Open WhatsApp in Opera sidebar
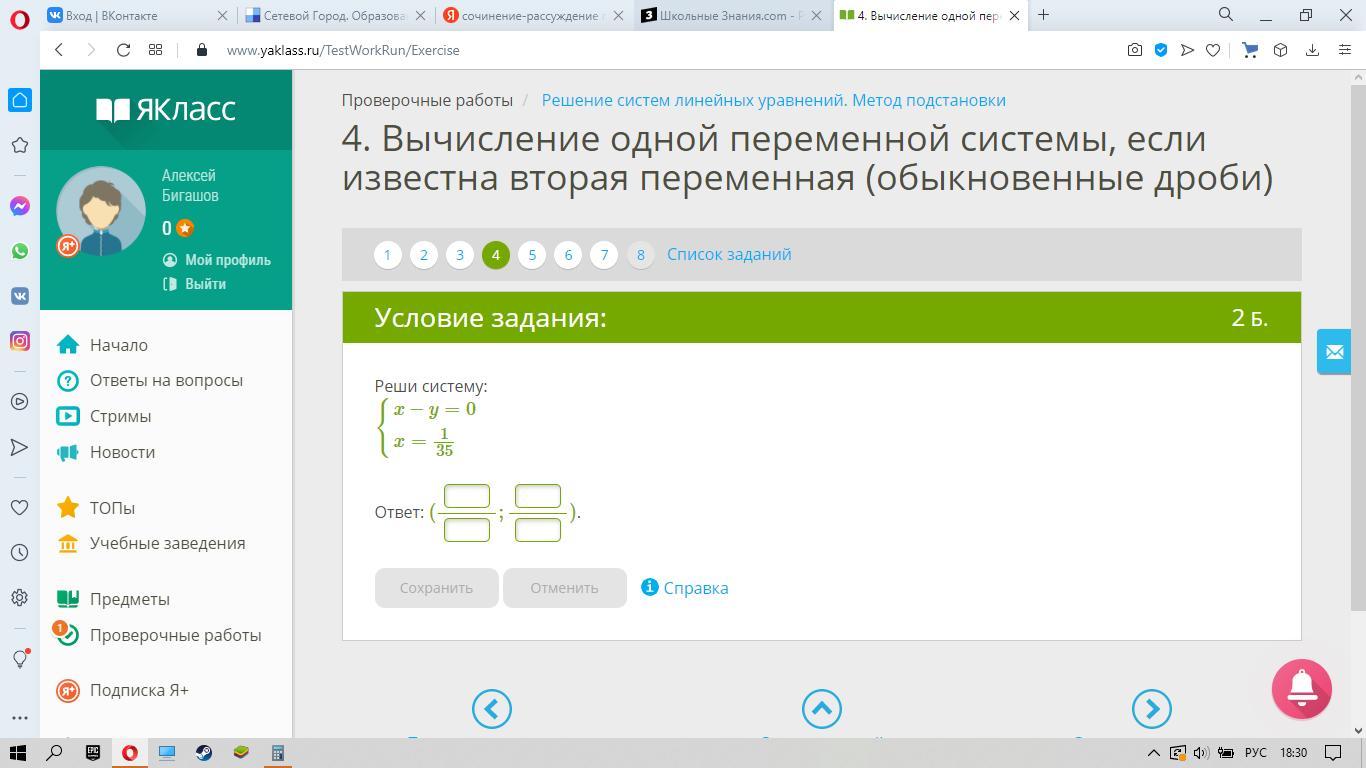1366x768 pixels. click(19, 251)
